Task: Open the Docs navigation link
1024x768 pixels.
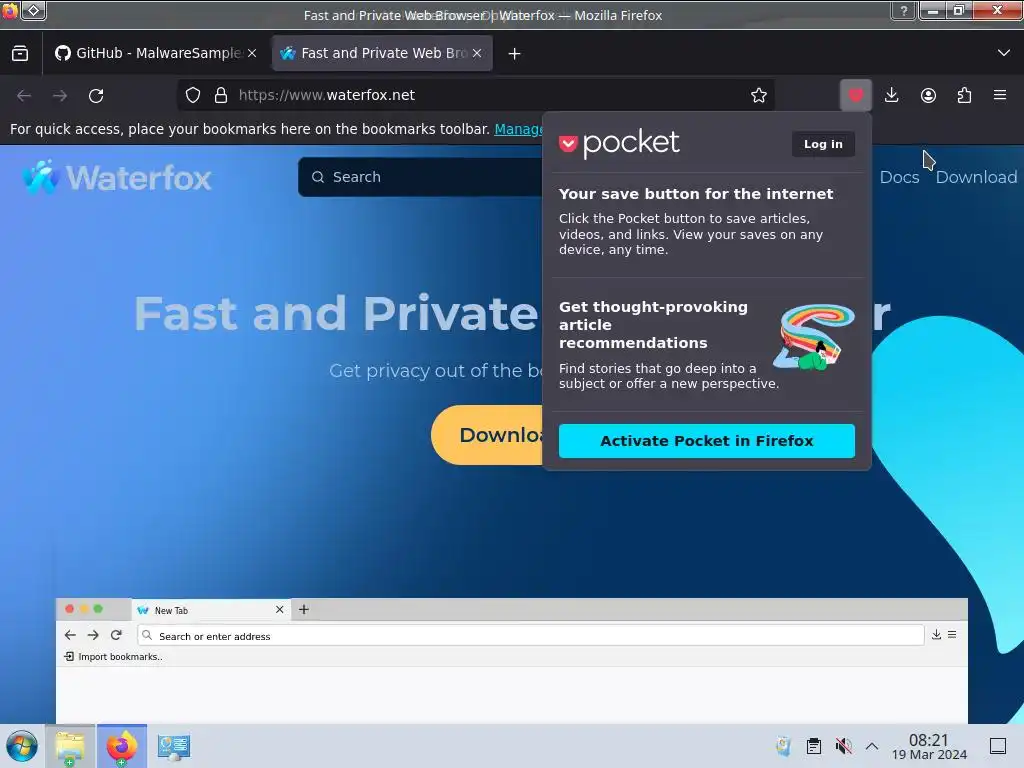Action: 899,177
